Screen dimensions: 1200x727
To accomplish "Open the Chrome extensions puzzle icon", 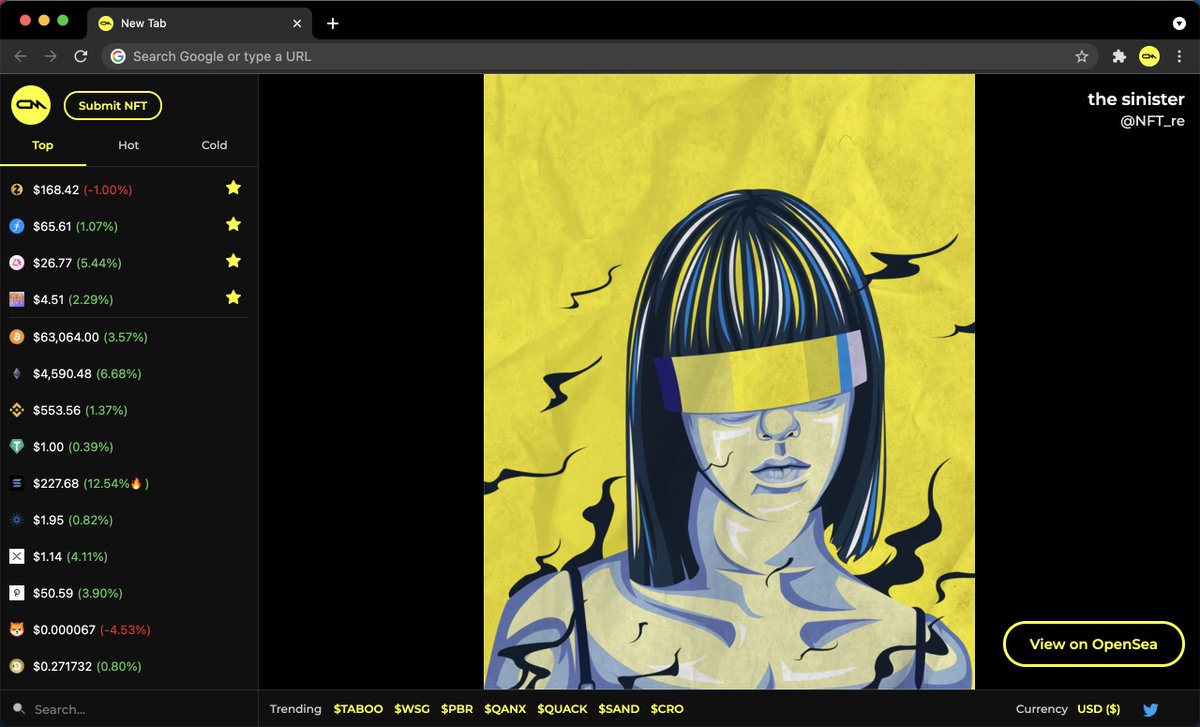I will (x=1119, y=57).
